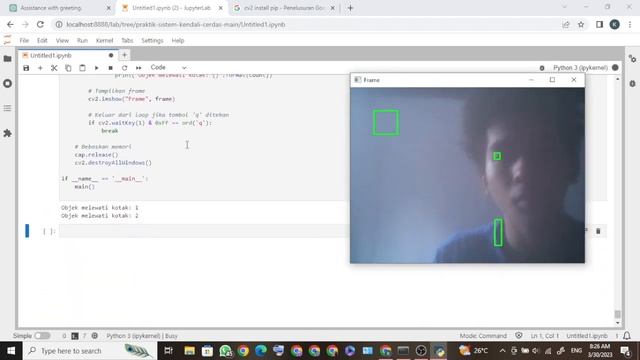640x360 pixels.
Task: Open Chrome three-dot menu
Action: coord(630,24)
